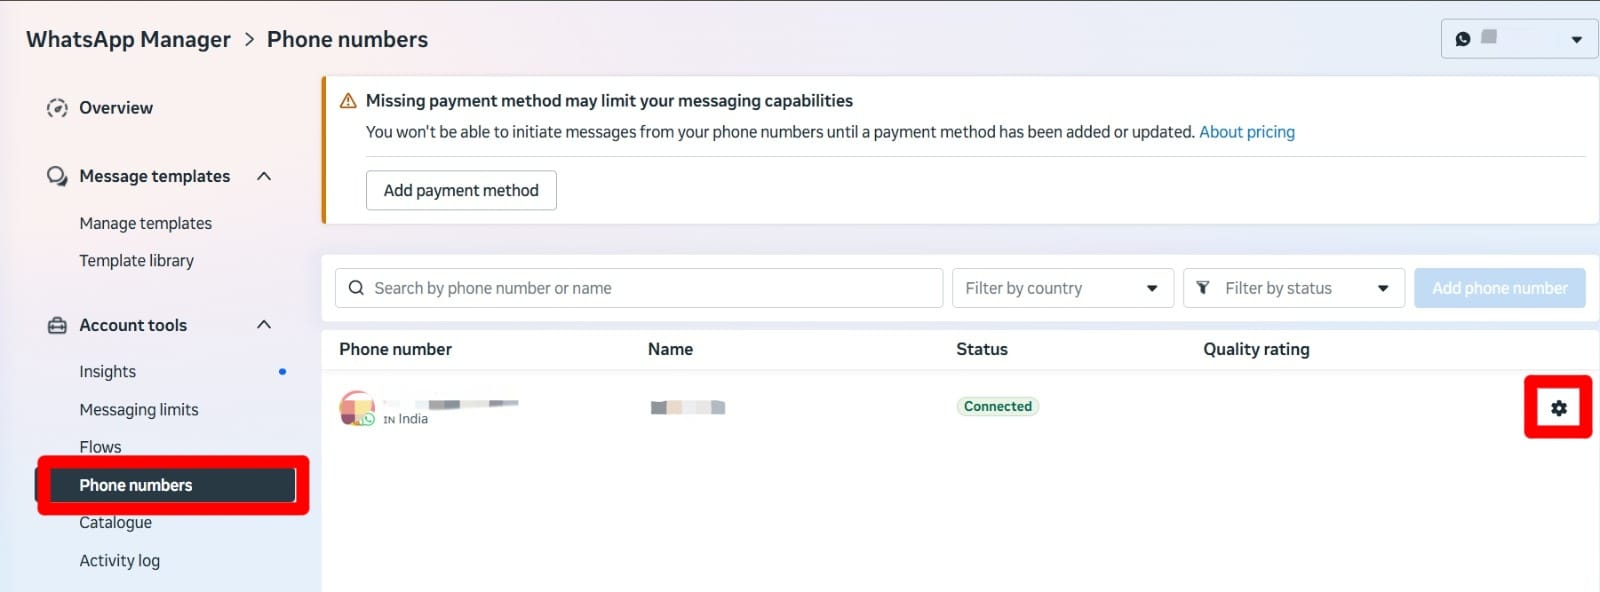
Task: Collapse the Account tools section
Action: click(264, 325)
